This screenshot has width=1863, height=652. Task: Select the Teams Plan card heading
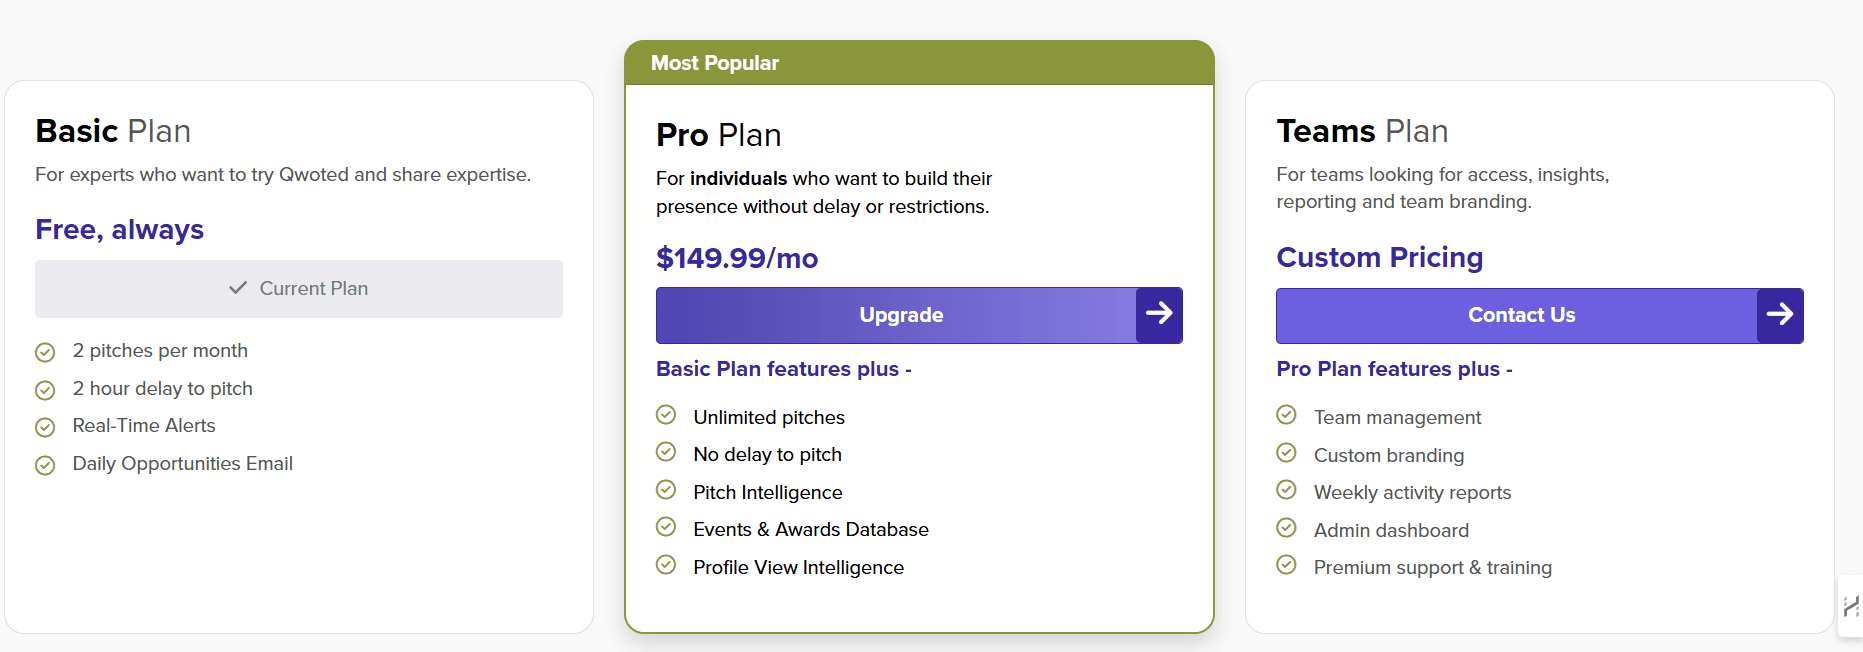tap(1362, 130)
